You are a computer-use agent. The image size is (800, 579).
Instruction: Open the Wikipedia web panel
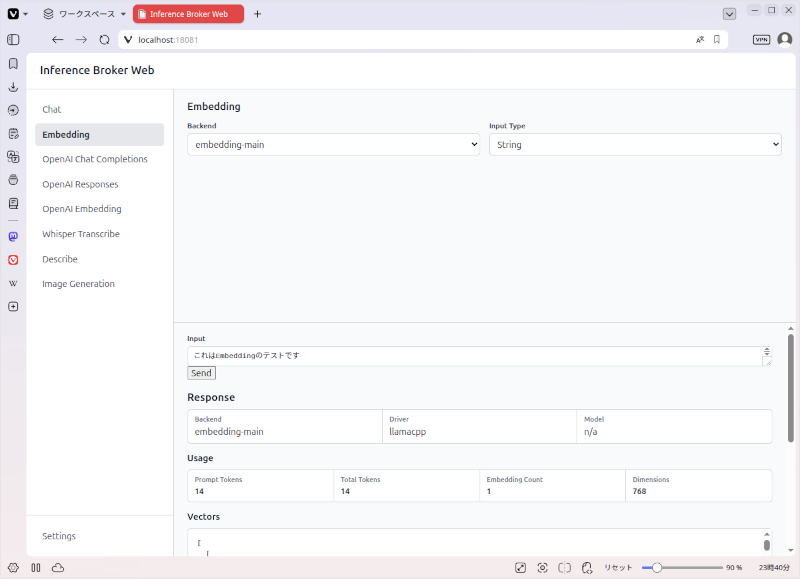coord(13,283)
